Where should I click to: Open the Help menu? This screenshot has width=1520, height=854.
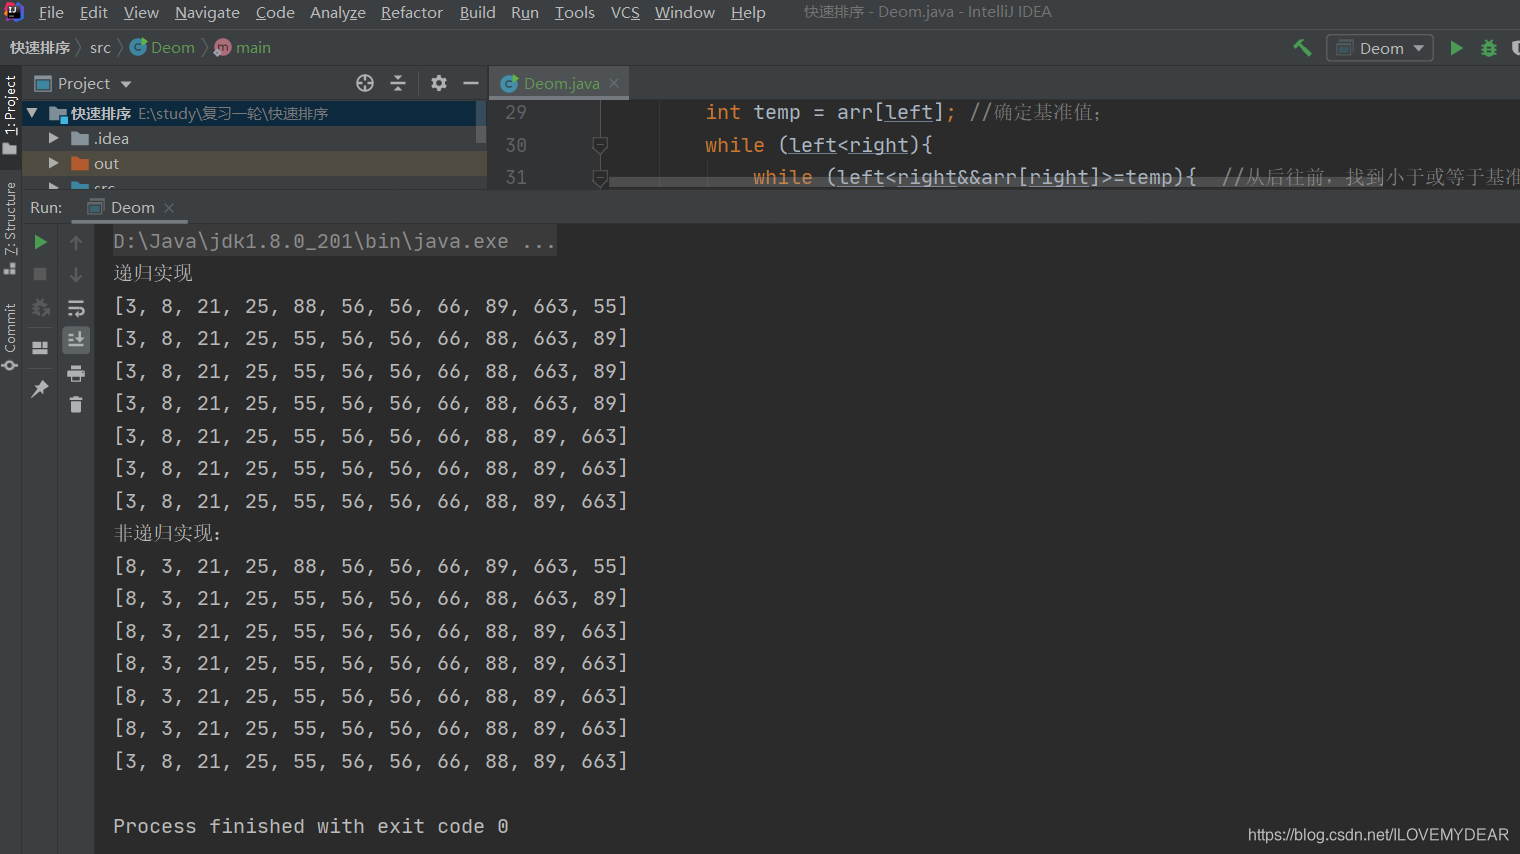(748, 12)
